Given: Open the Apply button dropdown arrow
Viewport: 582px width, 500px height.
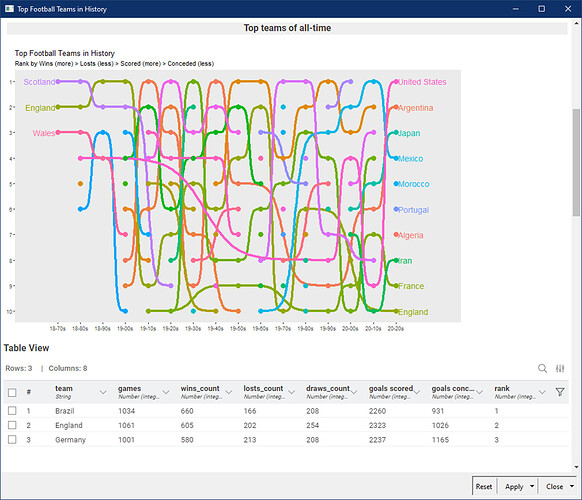Looking at the screenshot, I should pos(532,486).
